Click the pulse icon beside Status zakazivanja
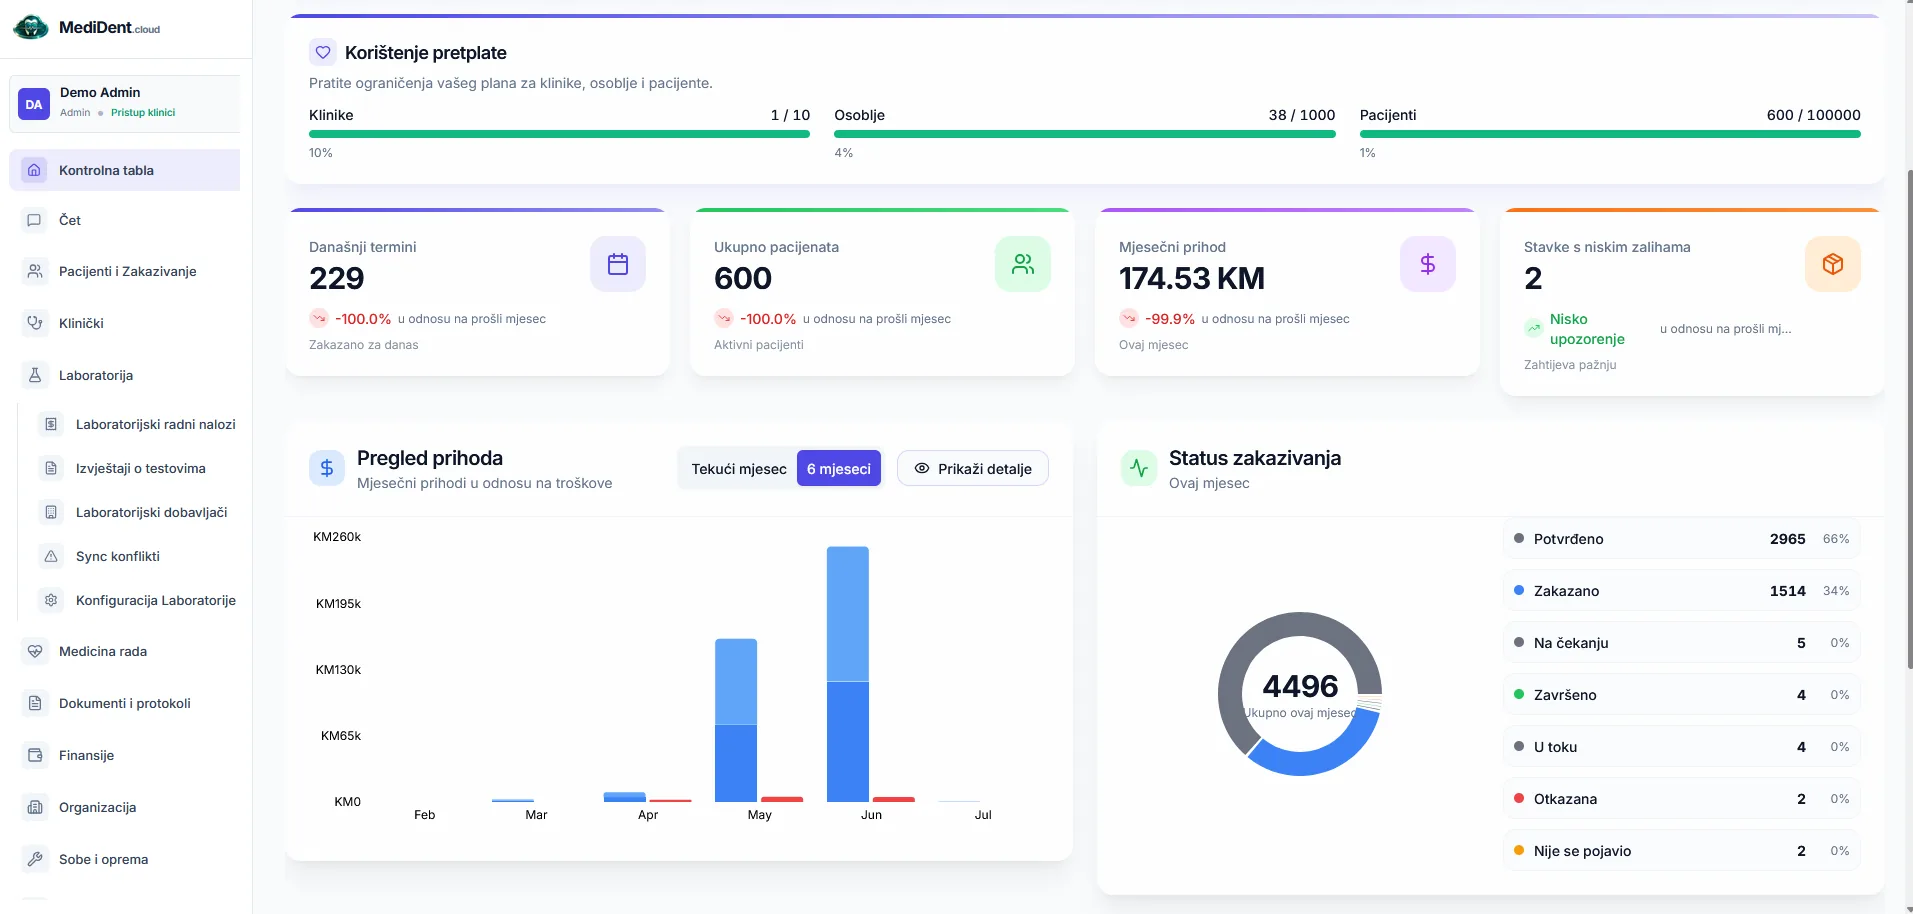Image resolution: width=1913 pixels, height=914 pixels. [1139, 468]
